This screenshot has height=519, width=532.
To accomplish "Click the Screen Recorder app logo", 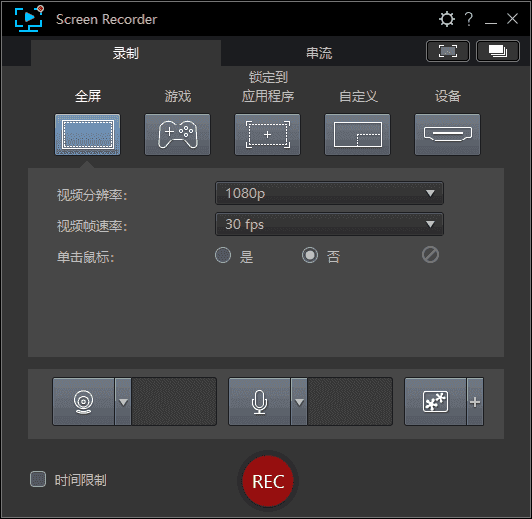I will point(29,19).
